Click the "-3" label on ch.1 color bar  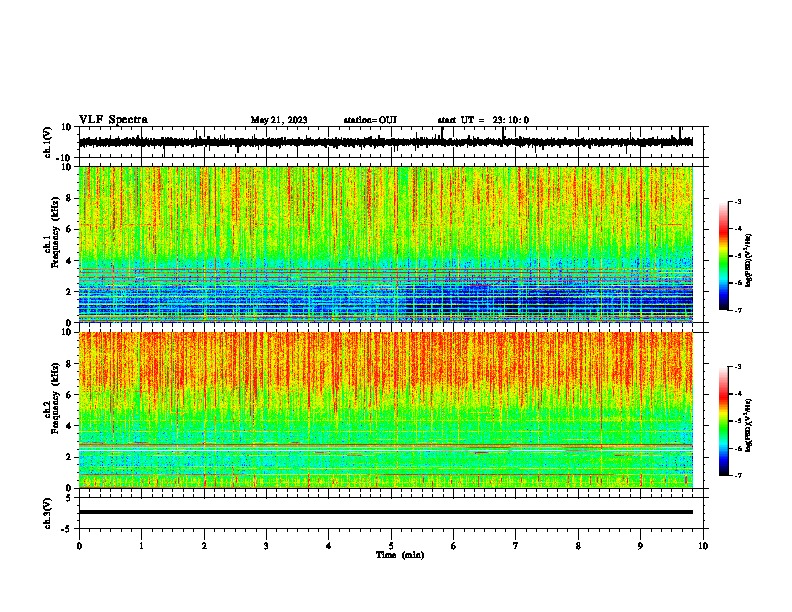click(737, 202)
